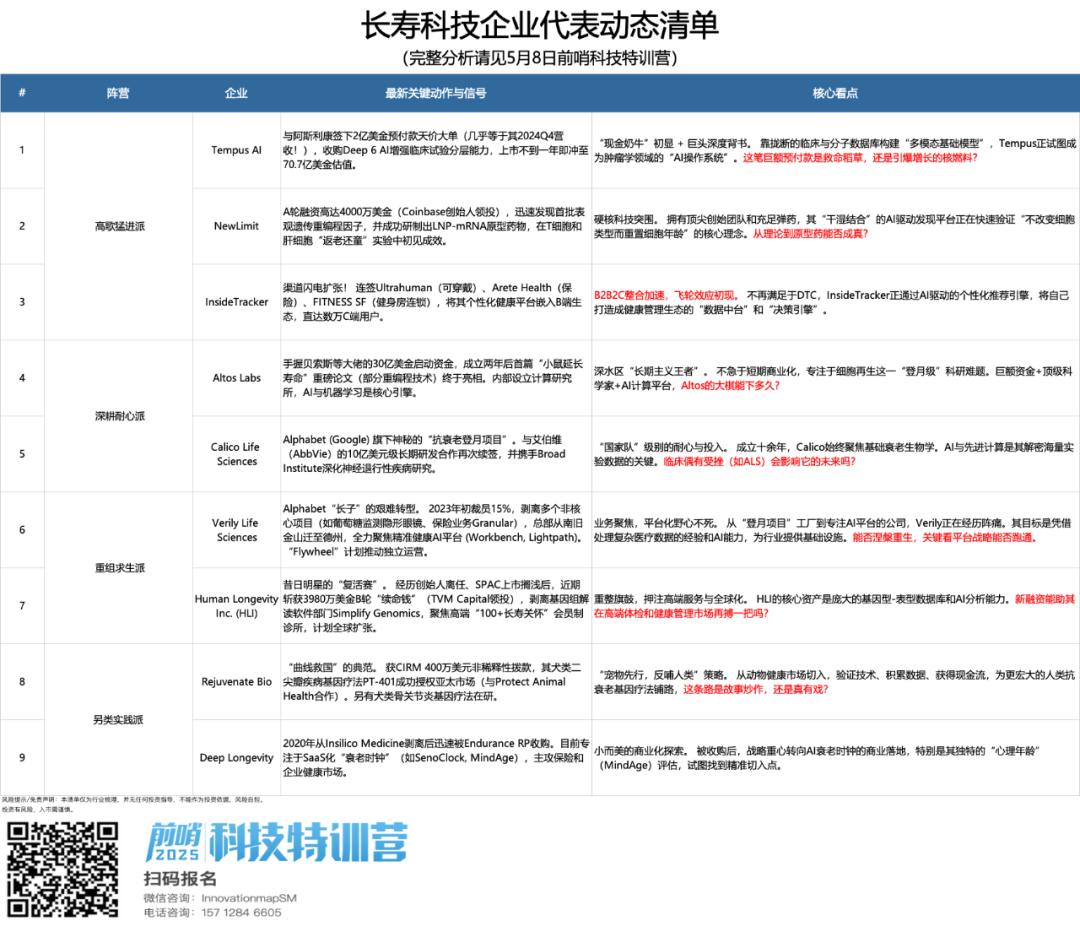Click row number 5 cell

[22, 454]
